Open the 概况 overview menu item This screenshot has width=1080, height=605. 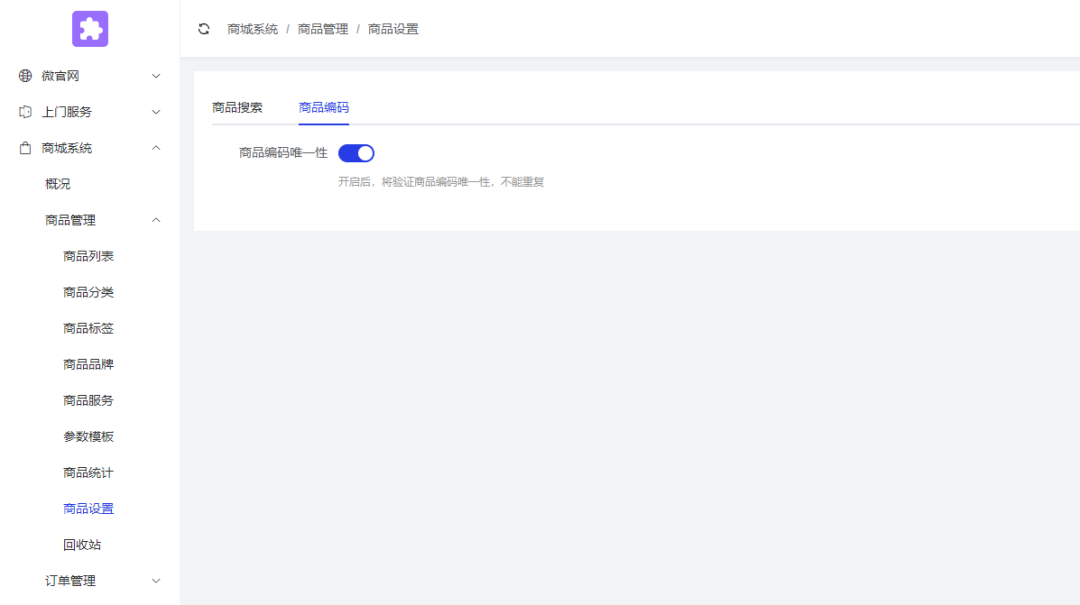(x=58, y=184)
